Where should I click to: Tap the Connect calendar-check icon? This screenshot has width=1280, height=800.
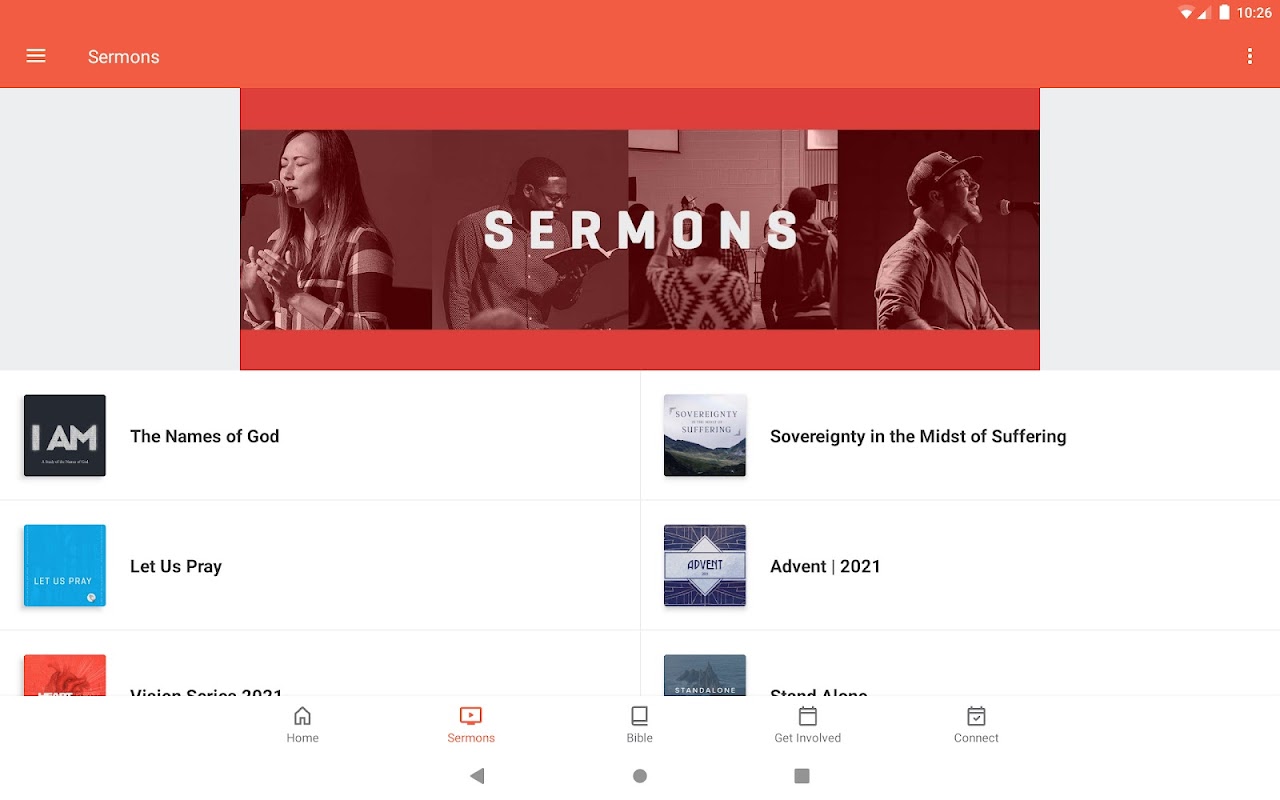click(x=976, y=716)
